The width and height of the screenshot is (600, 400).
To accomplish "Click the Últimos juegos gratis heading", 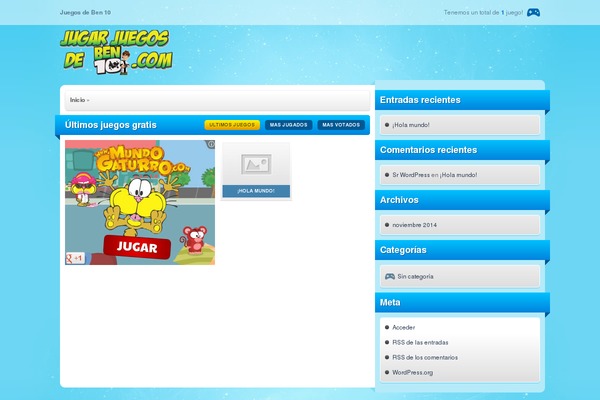I will 111,125.
